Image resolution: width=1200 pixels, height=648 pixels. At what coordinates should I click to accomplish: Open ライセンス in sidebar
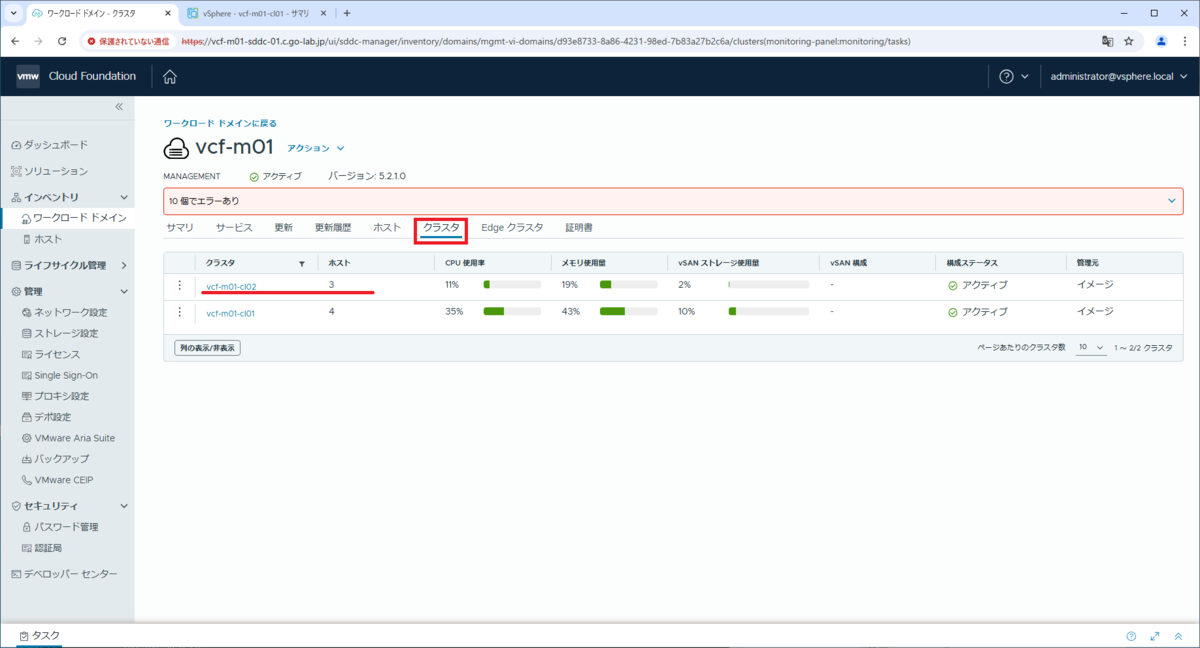pos(50,354)
